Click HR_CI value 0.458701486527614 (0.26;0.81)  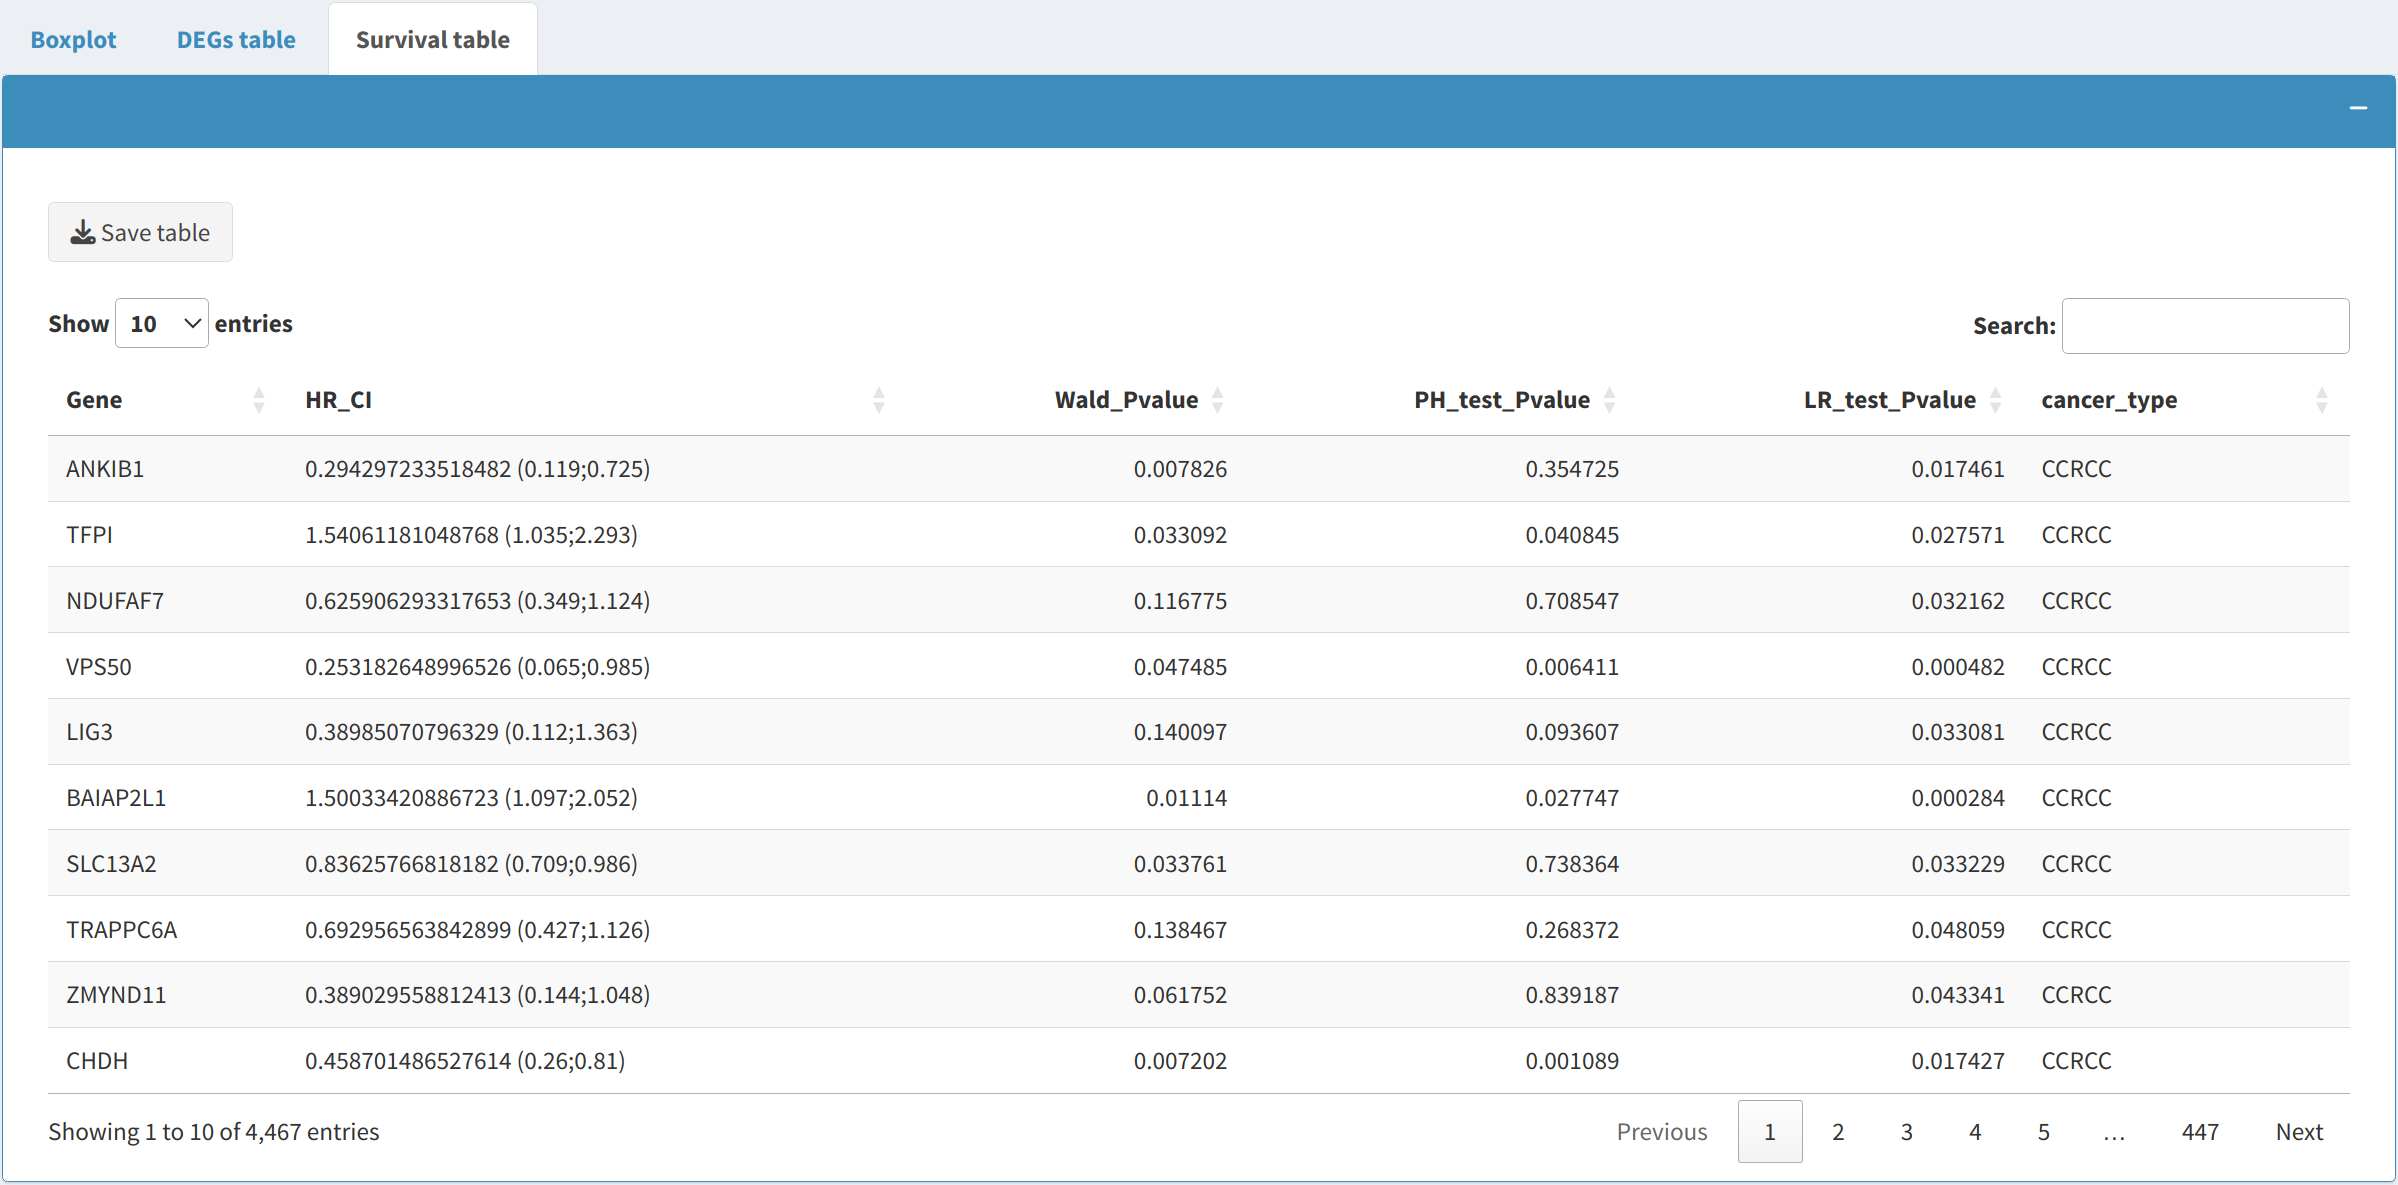(x=465, y=1061)
